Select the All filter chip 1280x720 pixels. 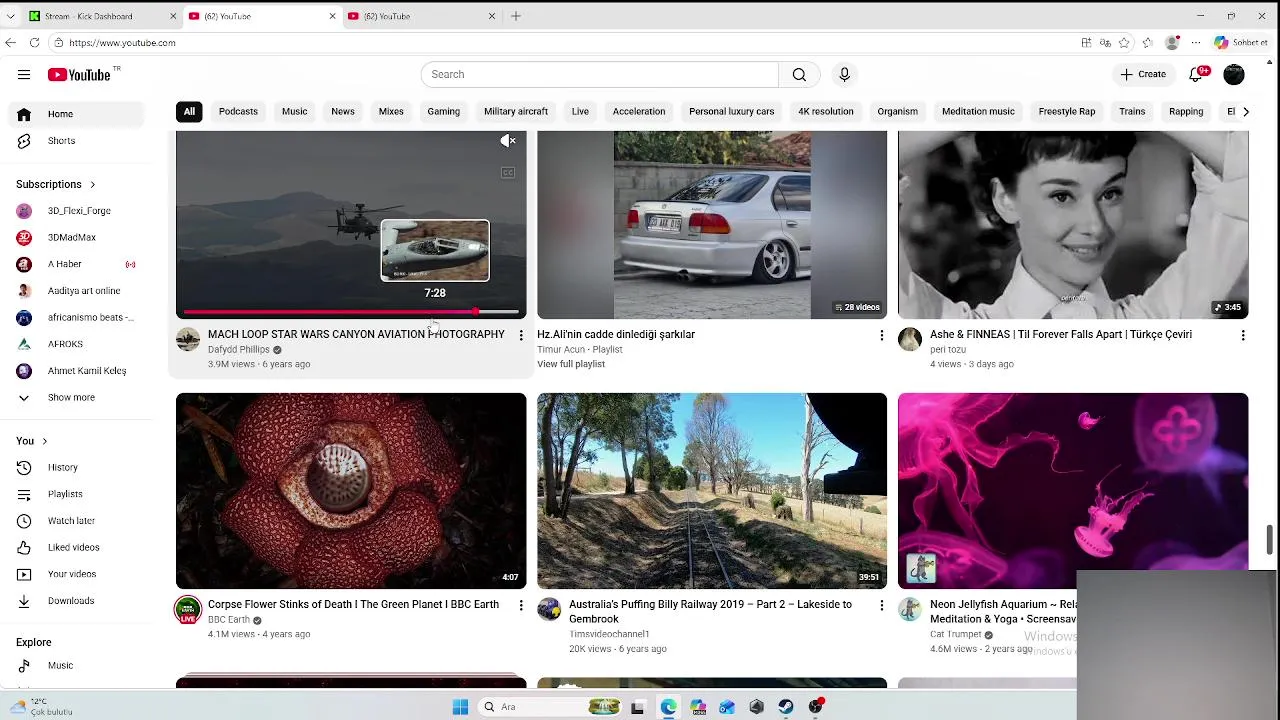189,111
